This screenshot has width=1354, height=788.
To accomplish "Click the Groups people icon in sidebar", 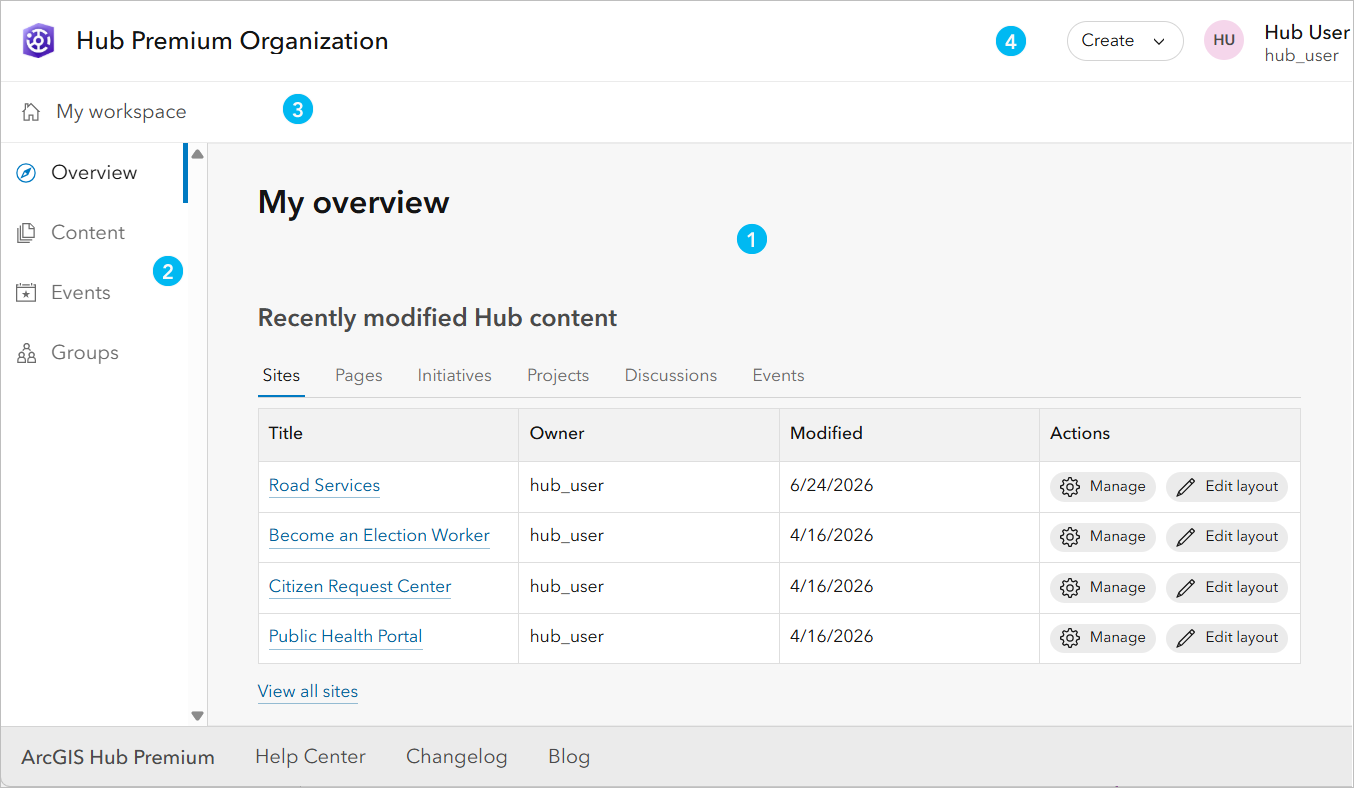I will tap(27, 353).
